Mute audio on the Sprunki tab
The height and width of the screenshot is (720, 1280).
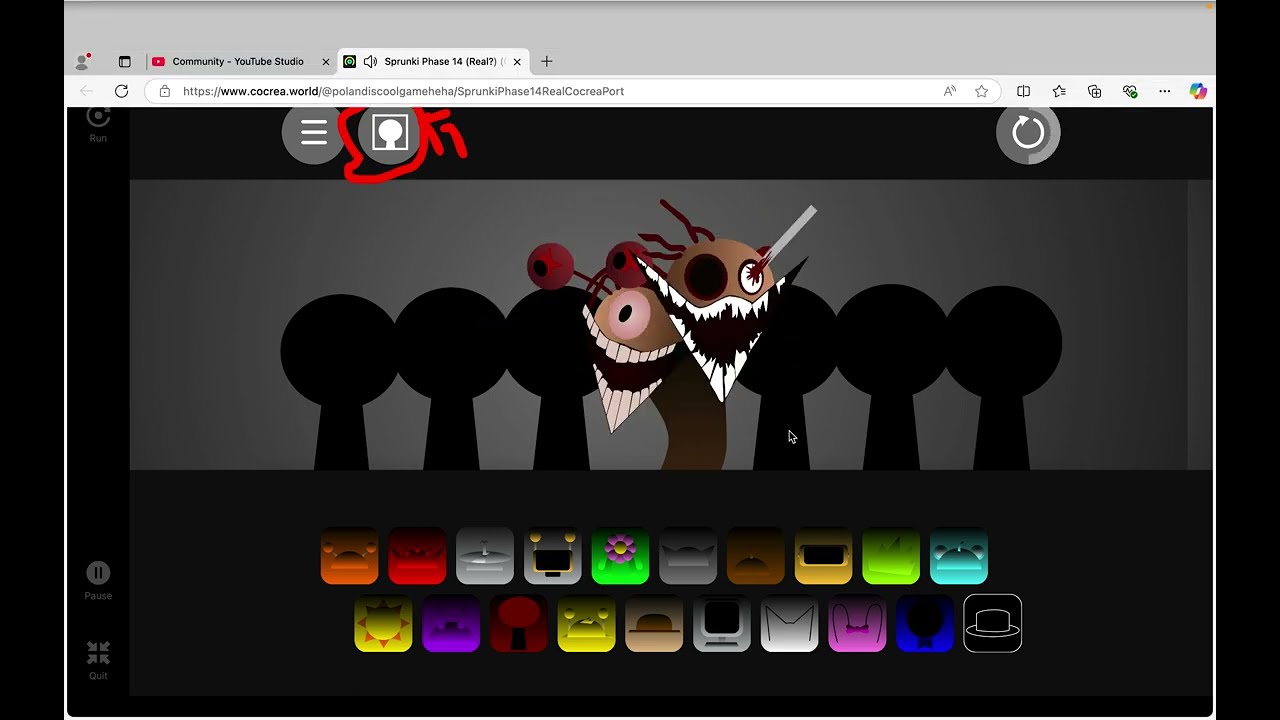[x=370, y=61]
